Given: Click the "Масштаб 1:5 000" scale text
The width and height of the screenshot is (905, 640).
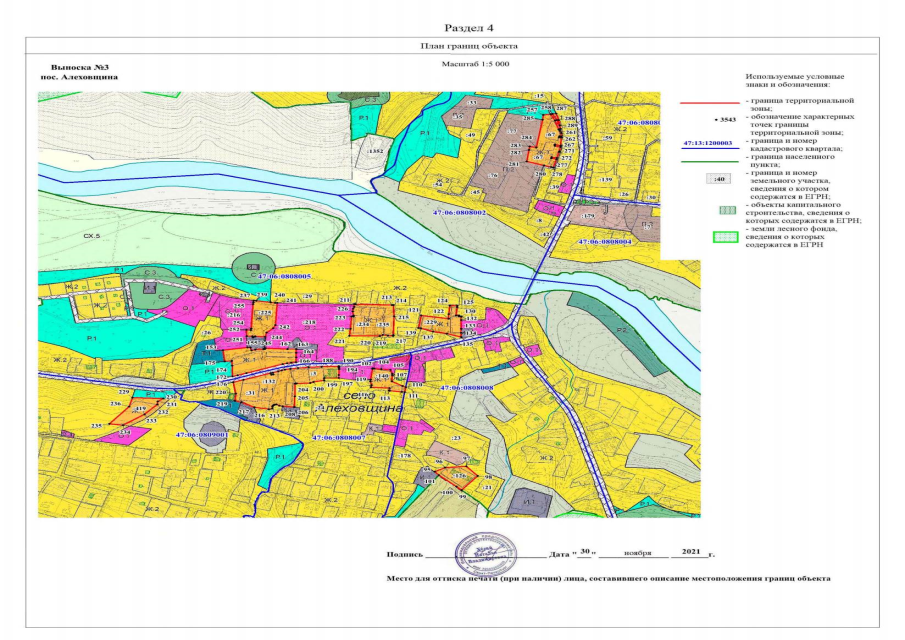Looking at the screenshot, I should (x=475, y=62).
